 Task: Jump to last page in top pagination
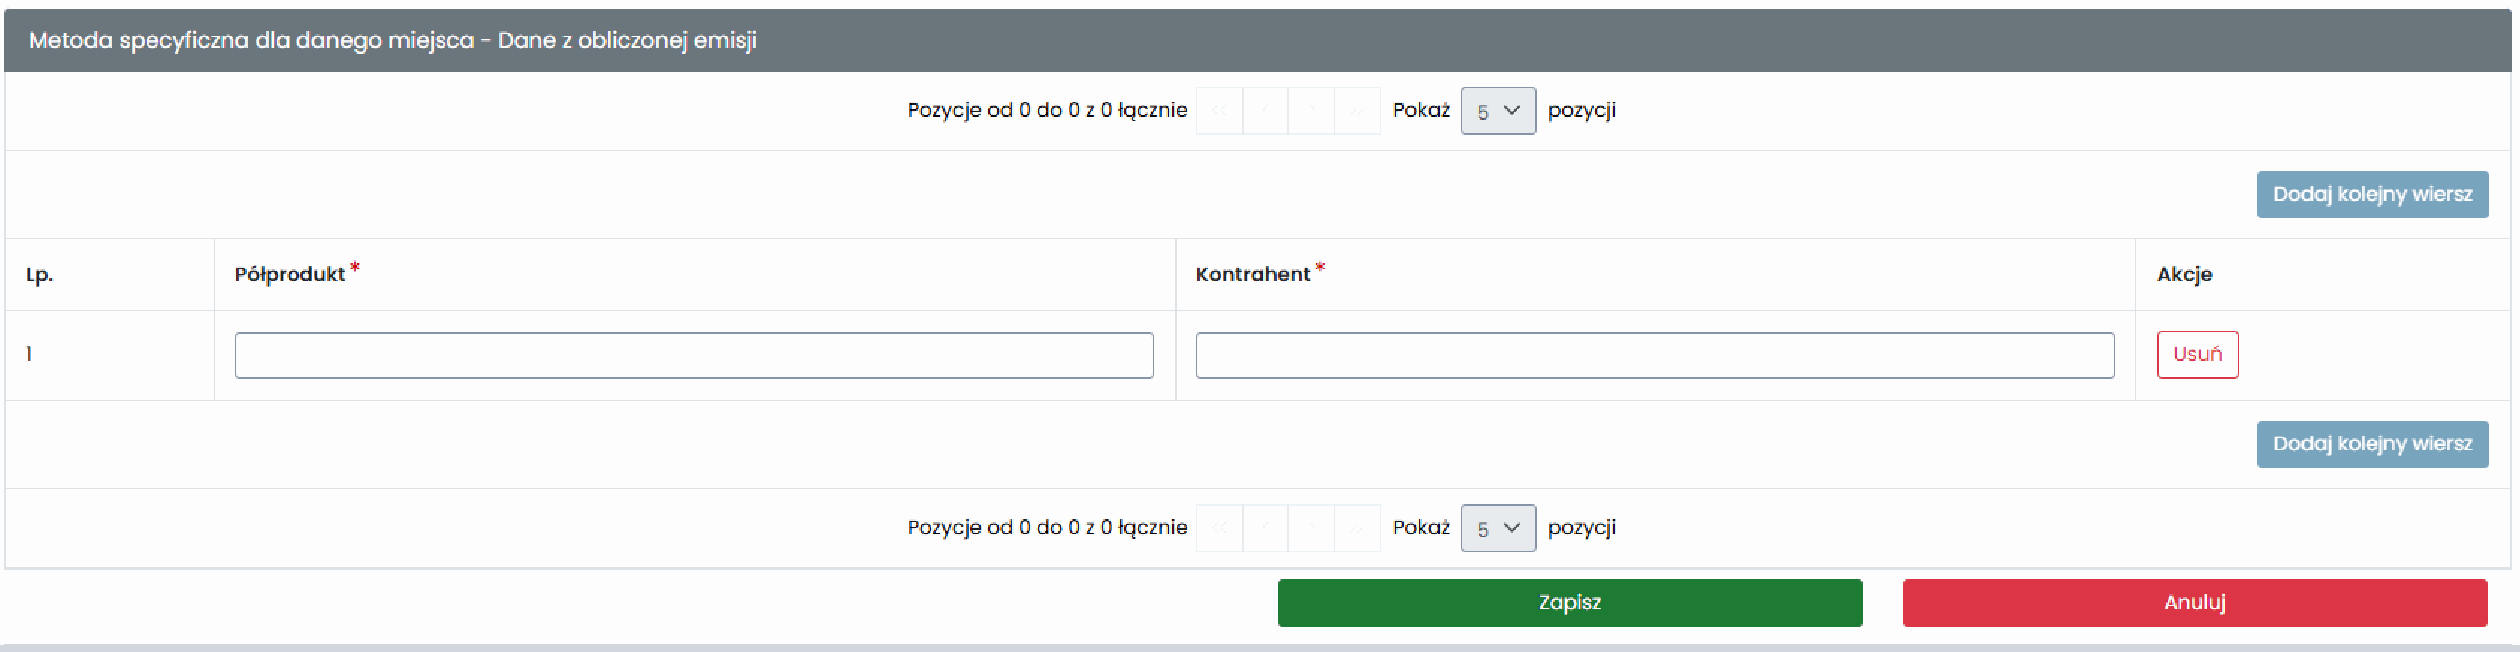(x=1357, y=111)
